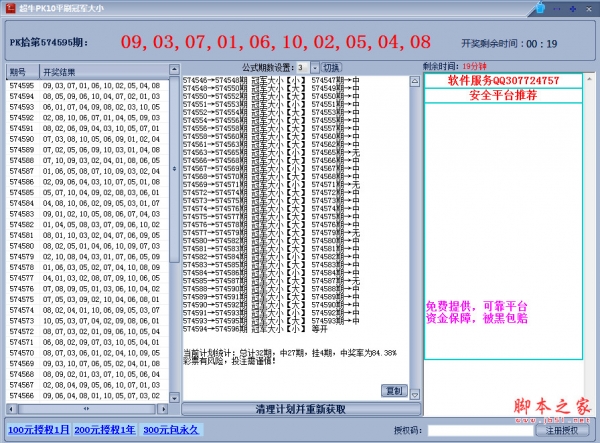
Task: Click 软件服务QQ307724757 banner
Action: click(503, 80)
